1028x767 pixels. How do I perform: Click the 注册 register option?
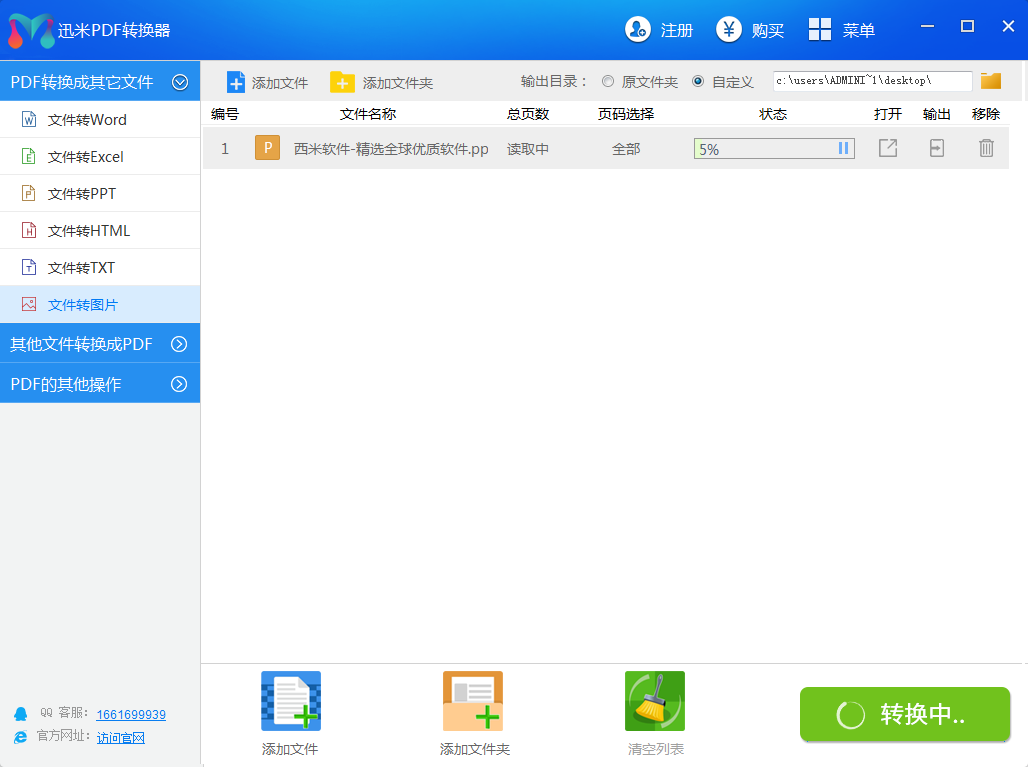[659, 30]
